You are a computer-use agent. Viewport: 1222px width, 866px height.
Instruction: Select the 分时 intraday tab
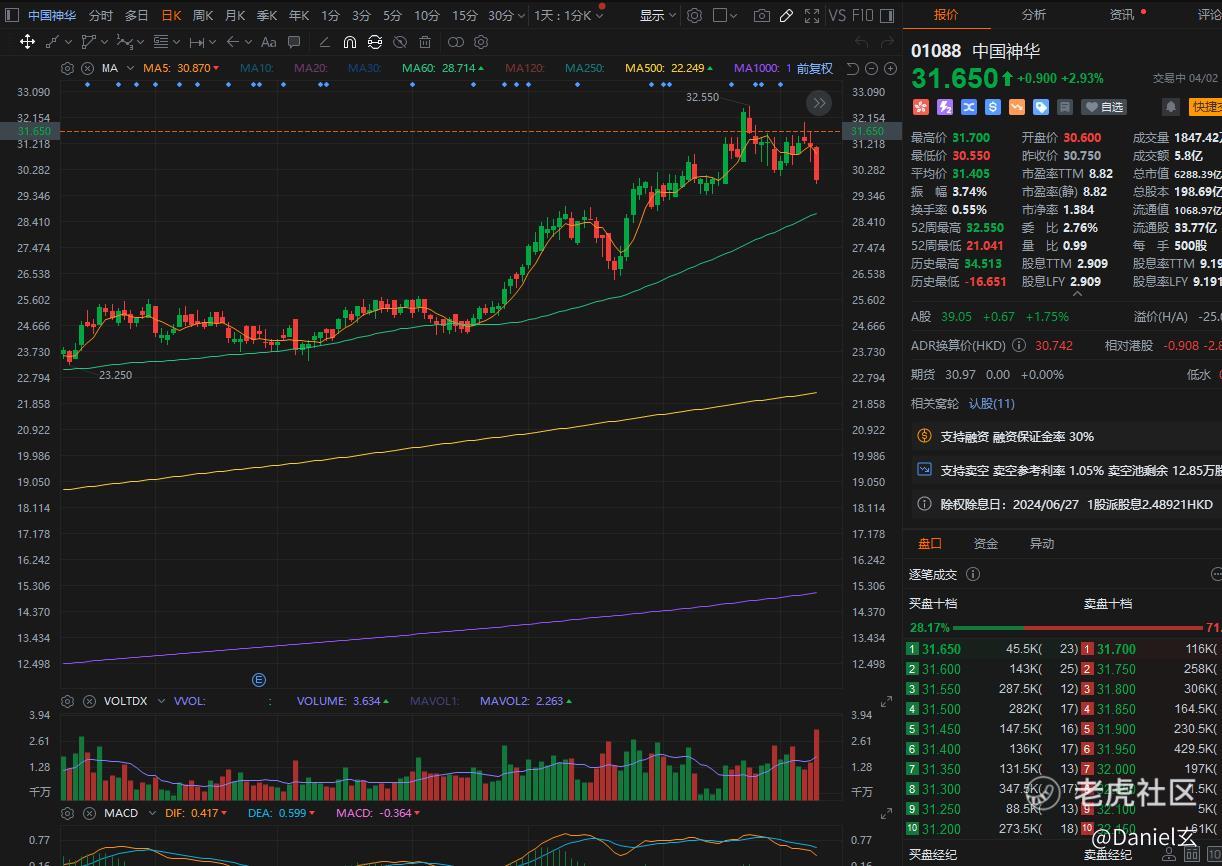pyautogui.click(x=101, y=16)
